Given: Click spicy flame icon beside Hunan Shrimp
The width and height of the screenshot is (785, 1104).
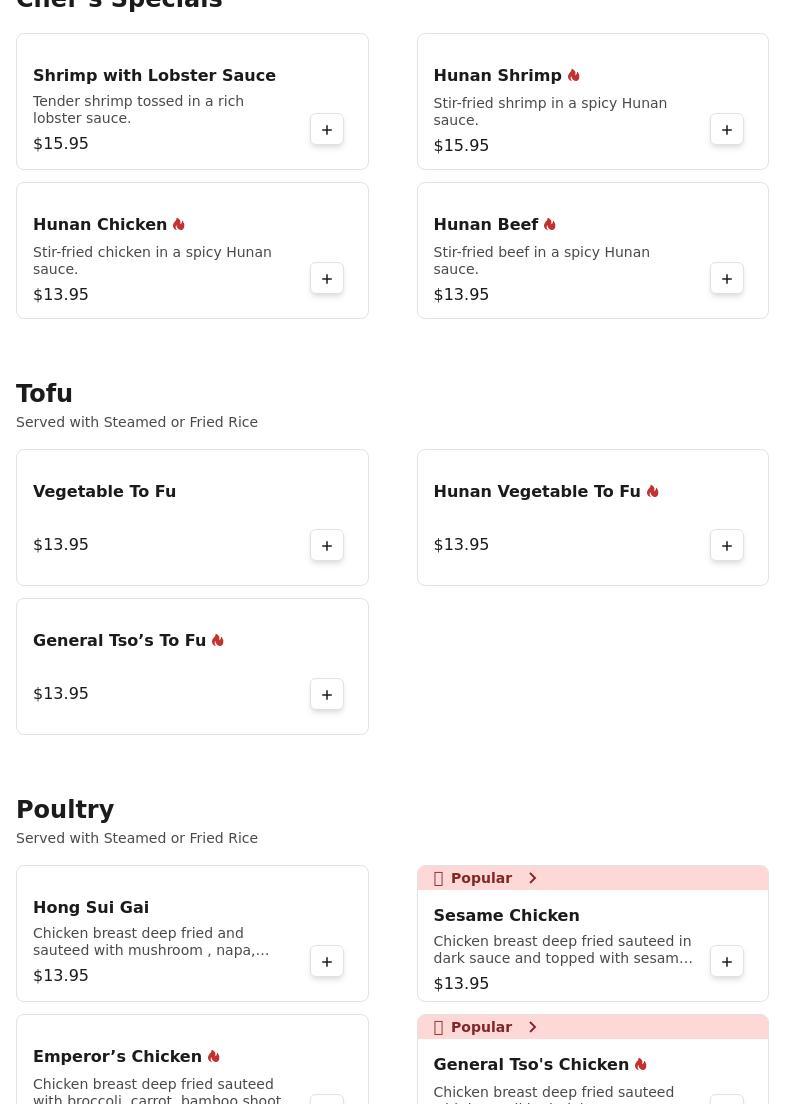Looking at the screenshot, I should pyautogui.click(x=574, y=76).
